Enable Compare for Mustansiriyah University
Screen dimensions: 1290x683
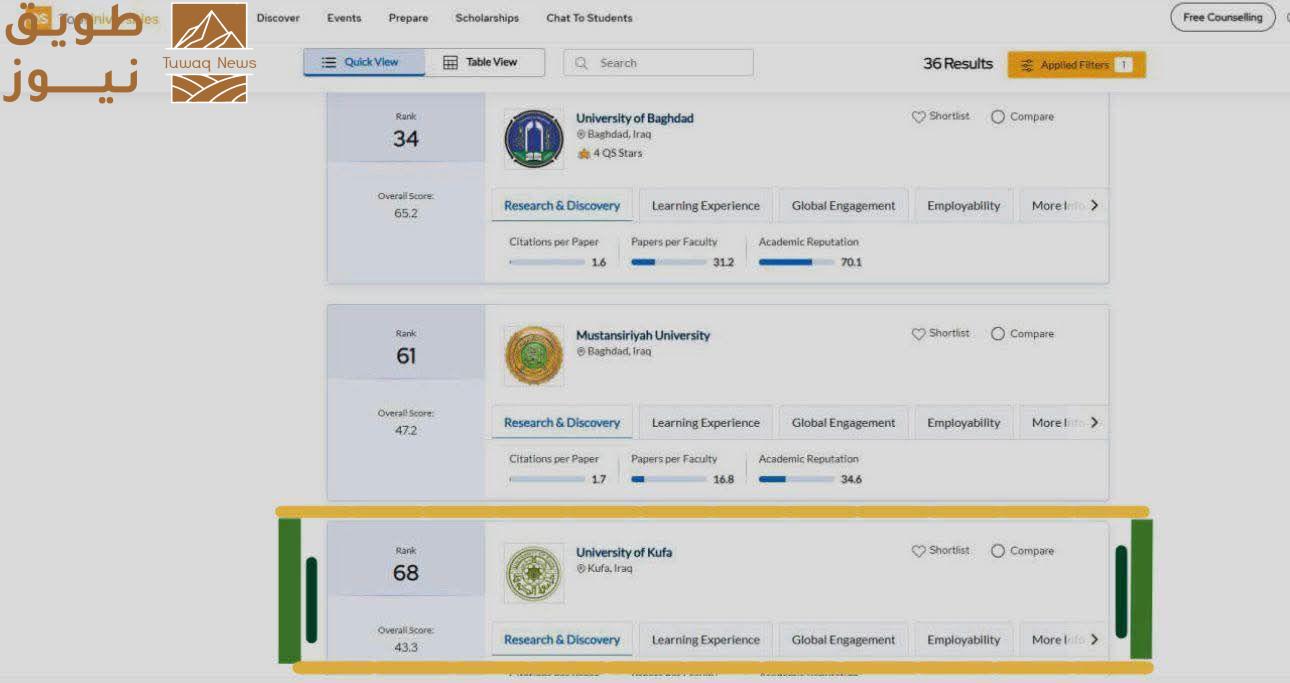click(998, 334)
